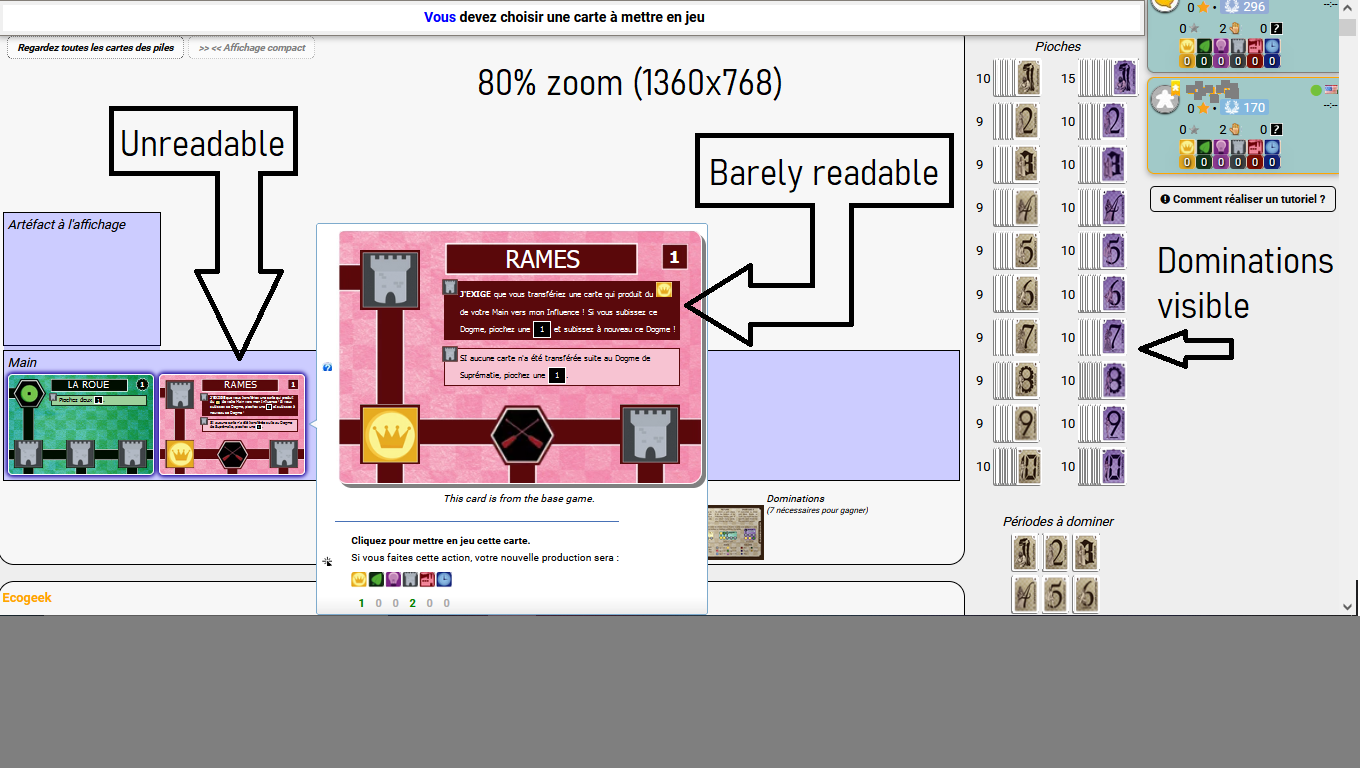Click factory icon in the 296-rated player's panel

pos(1254,47)
